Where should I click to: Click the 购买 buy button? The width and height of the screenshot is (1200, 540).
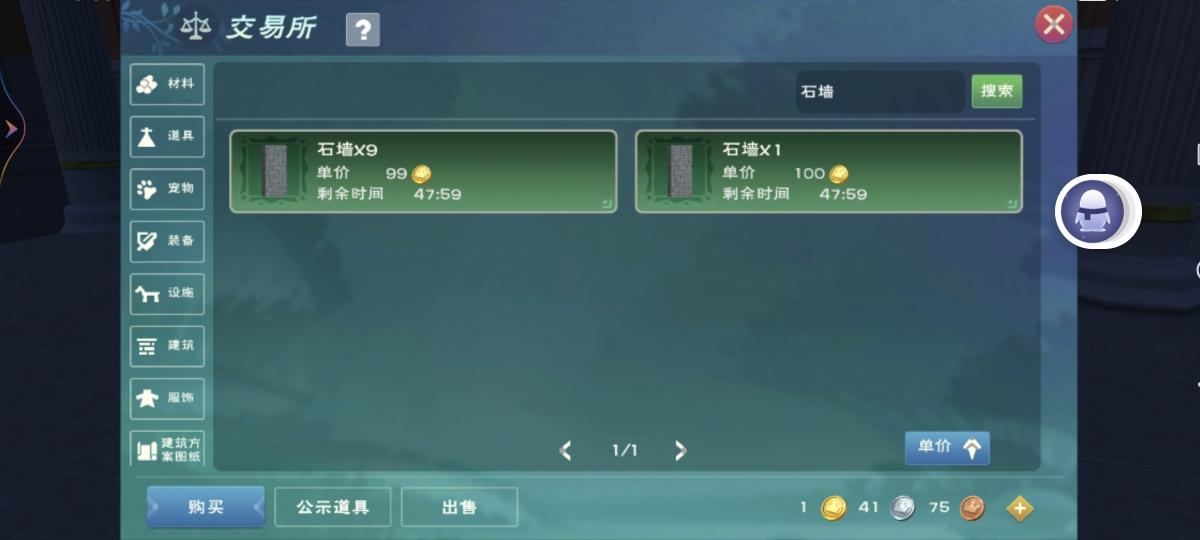(206, 507)
